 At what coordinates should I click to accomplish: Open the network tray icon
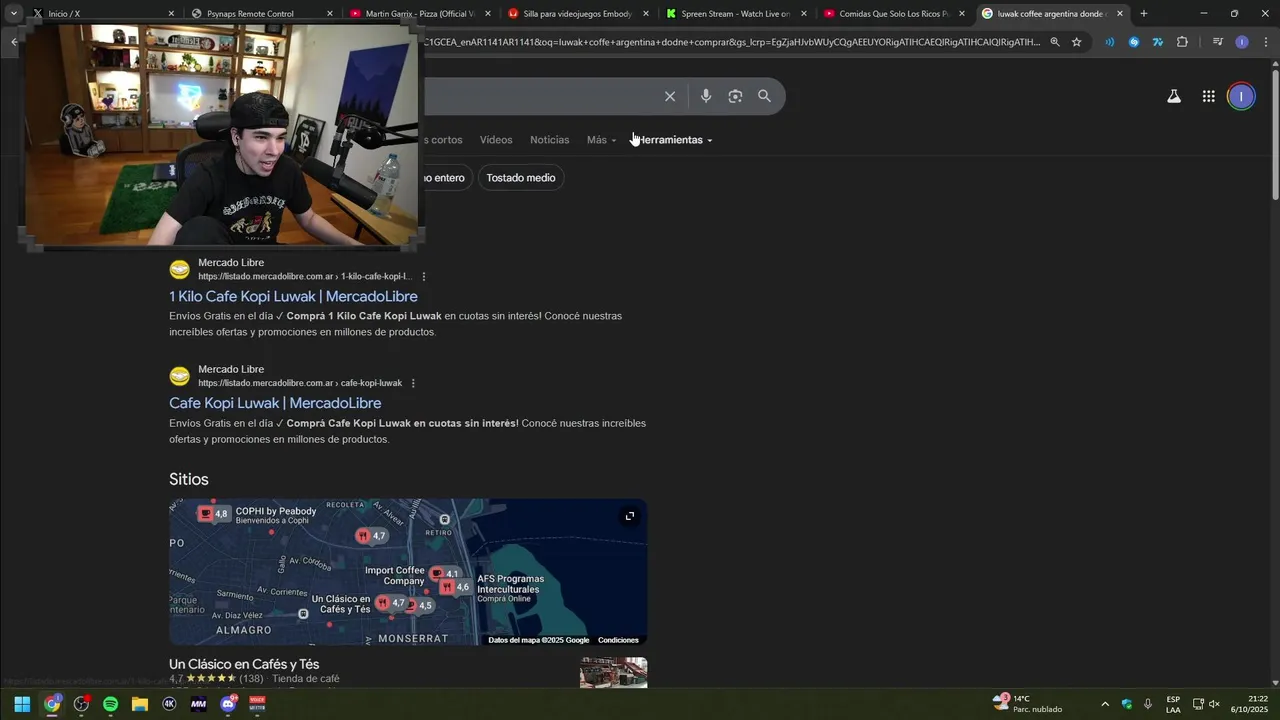pos(1198,704)
